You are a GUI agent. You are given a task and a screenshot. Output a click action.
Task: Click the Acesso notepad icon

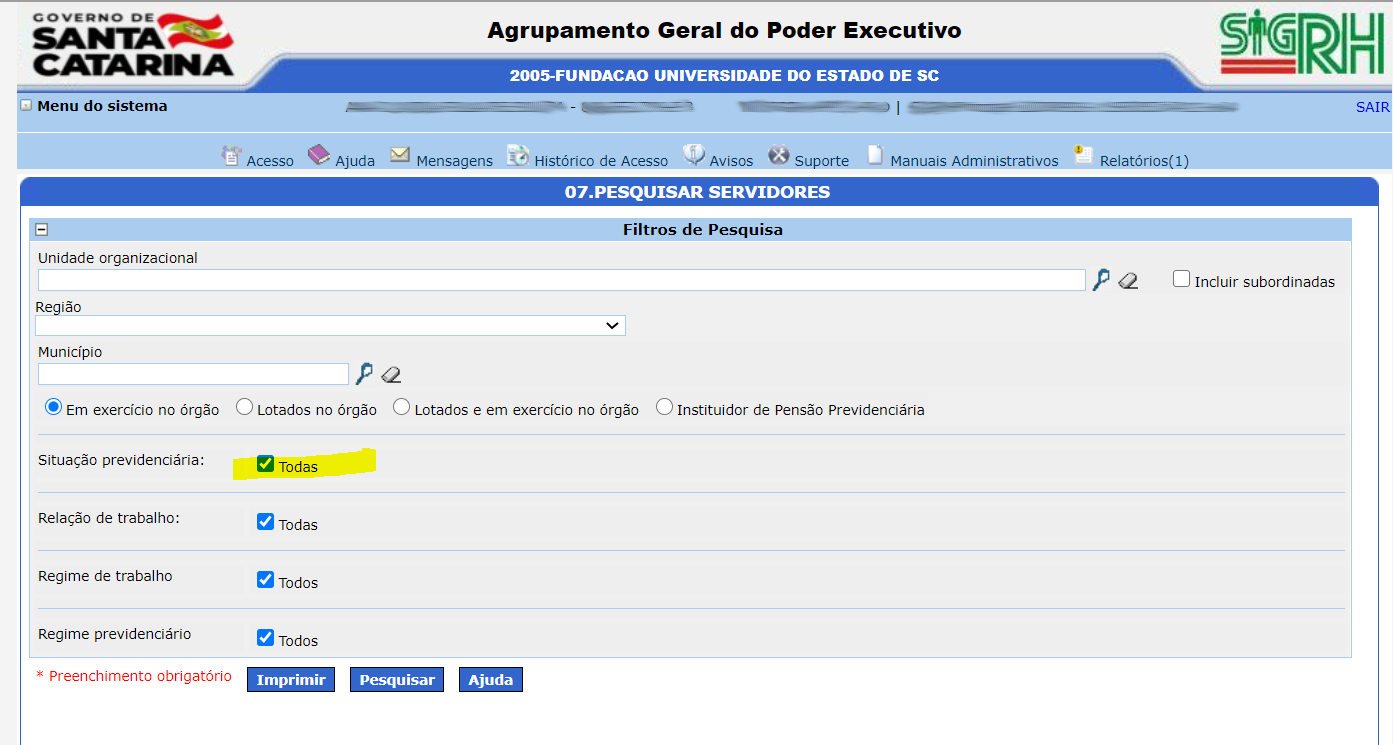(x=231, y=156)
